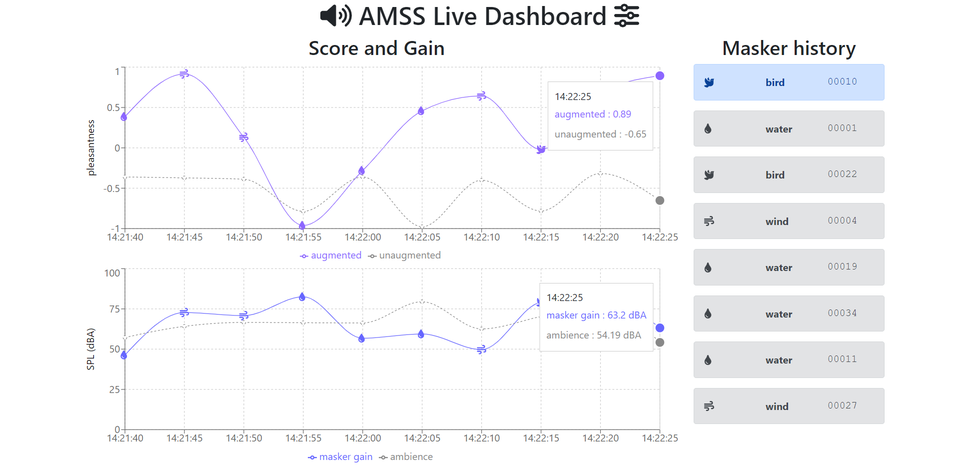
Task: Click the augmented data point at 14:21:45
Action: (184, 73)
